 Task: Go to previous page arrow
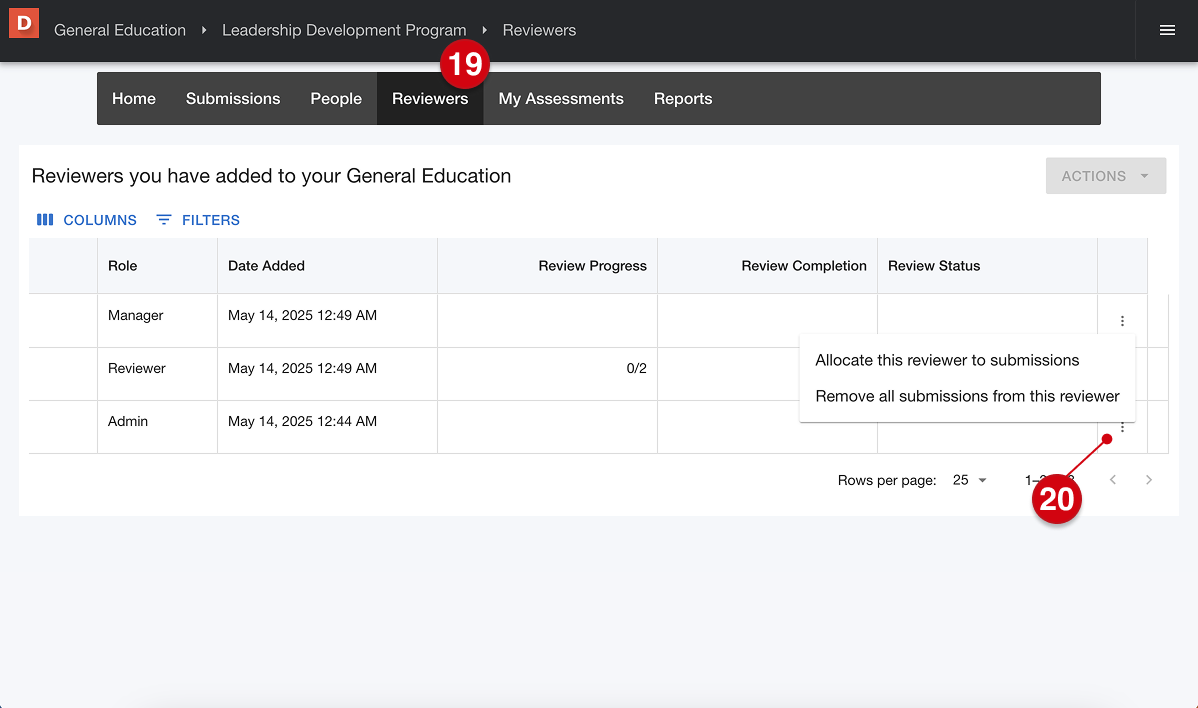point(1112,480)
